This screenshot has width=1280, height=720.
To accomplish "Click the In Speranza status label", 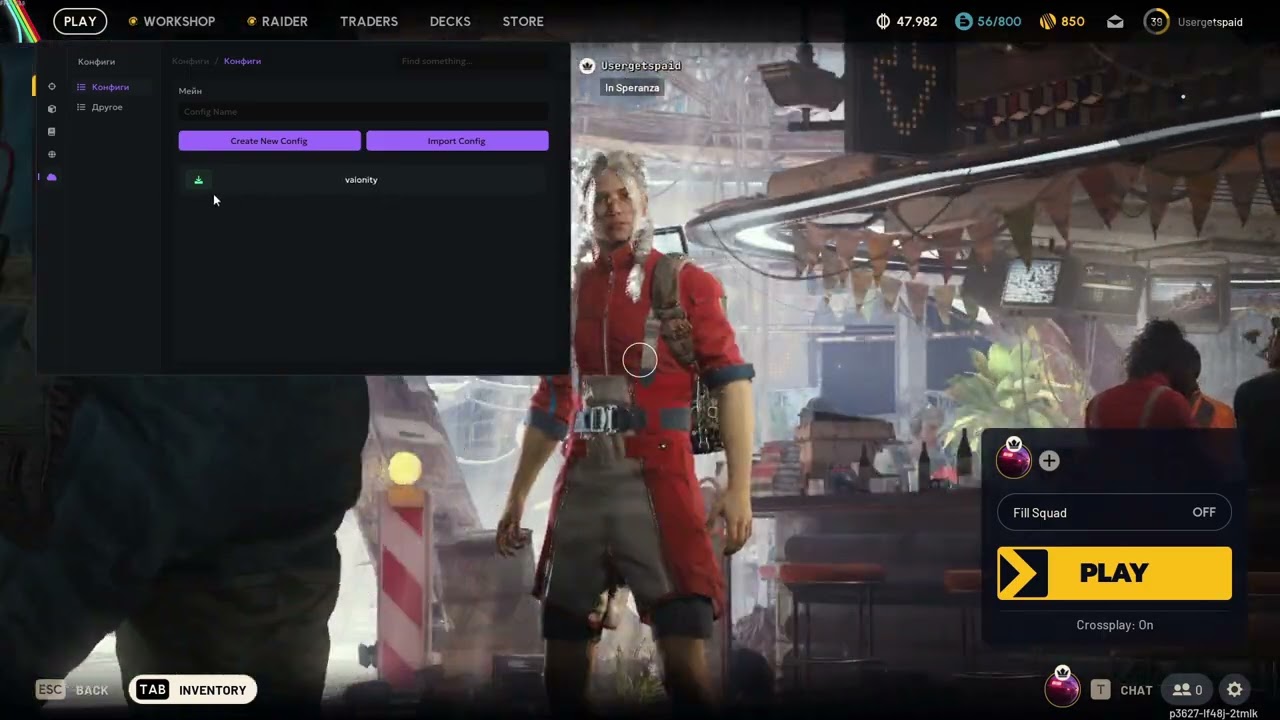I will pyautogui.click(x=632, y=88).
